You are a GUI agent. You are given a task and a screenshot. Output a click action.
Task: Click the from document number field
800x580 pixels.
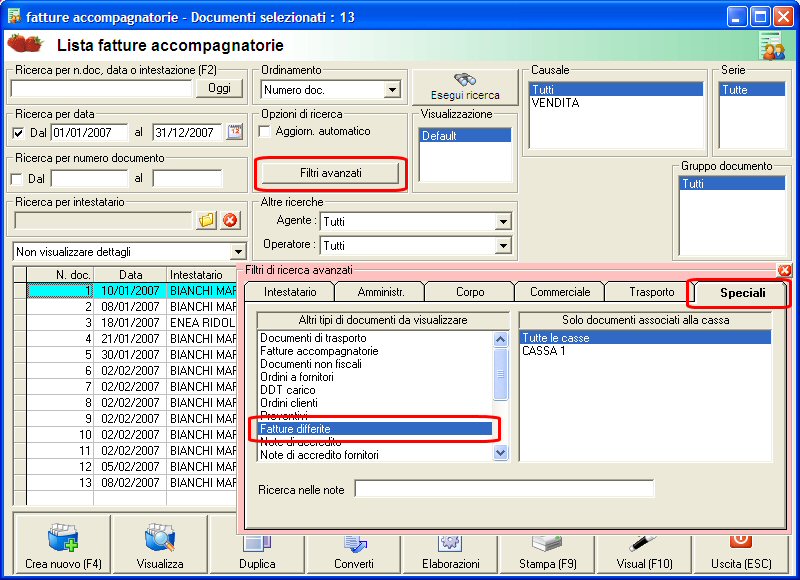[x=89, y=179]
